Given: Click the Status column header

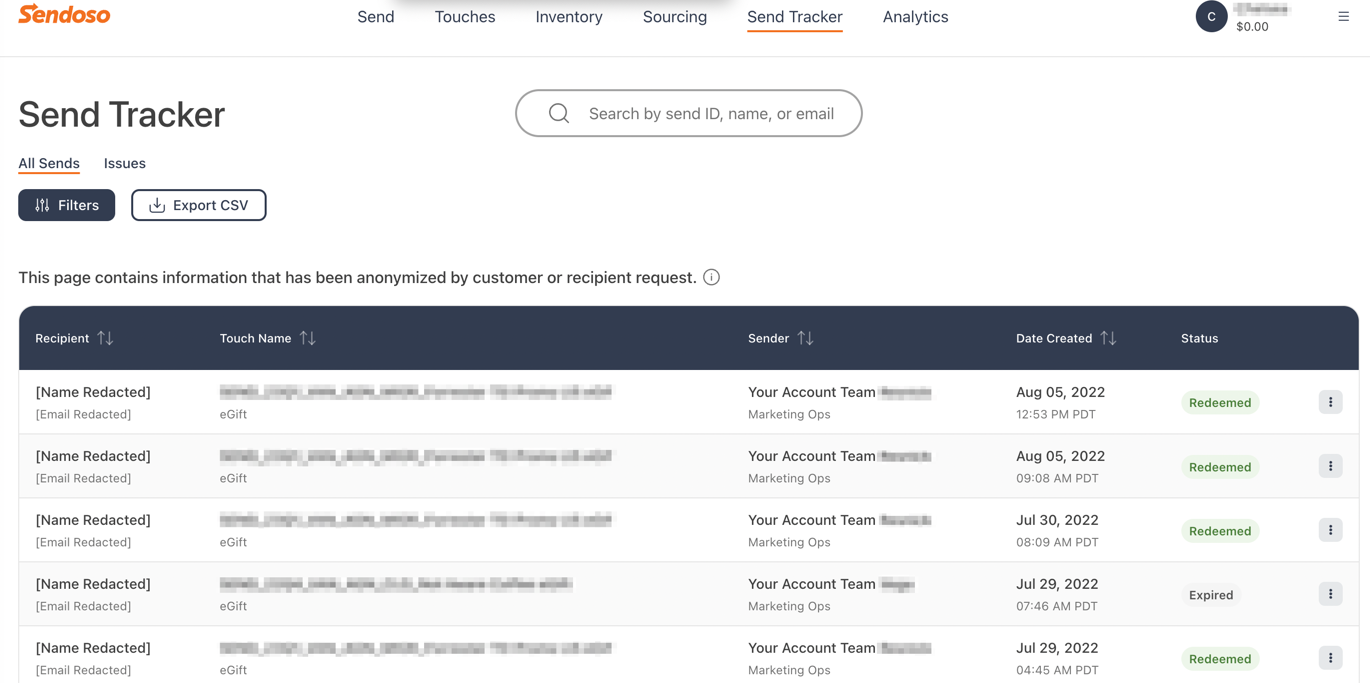Looking at the screenshot, I should 1200,338.
